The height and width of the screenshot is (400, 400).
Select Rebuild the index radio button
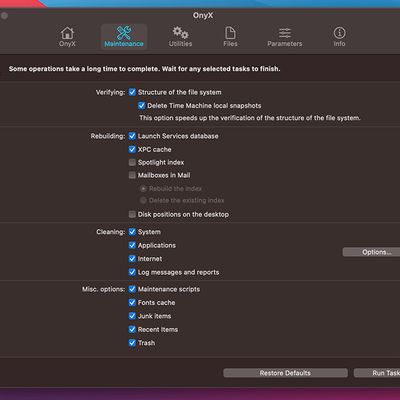pyautogui.click(x=143, y=189)
